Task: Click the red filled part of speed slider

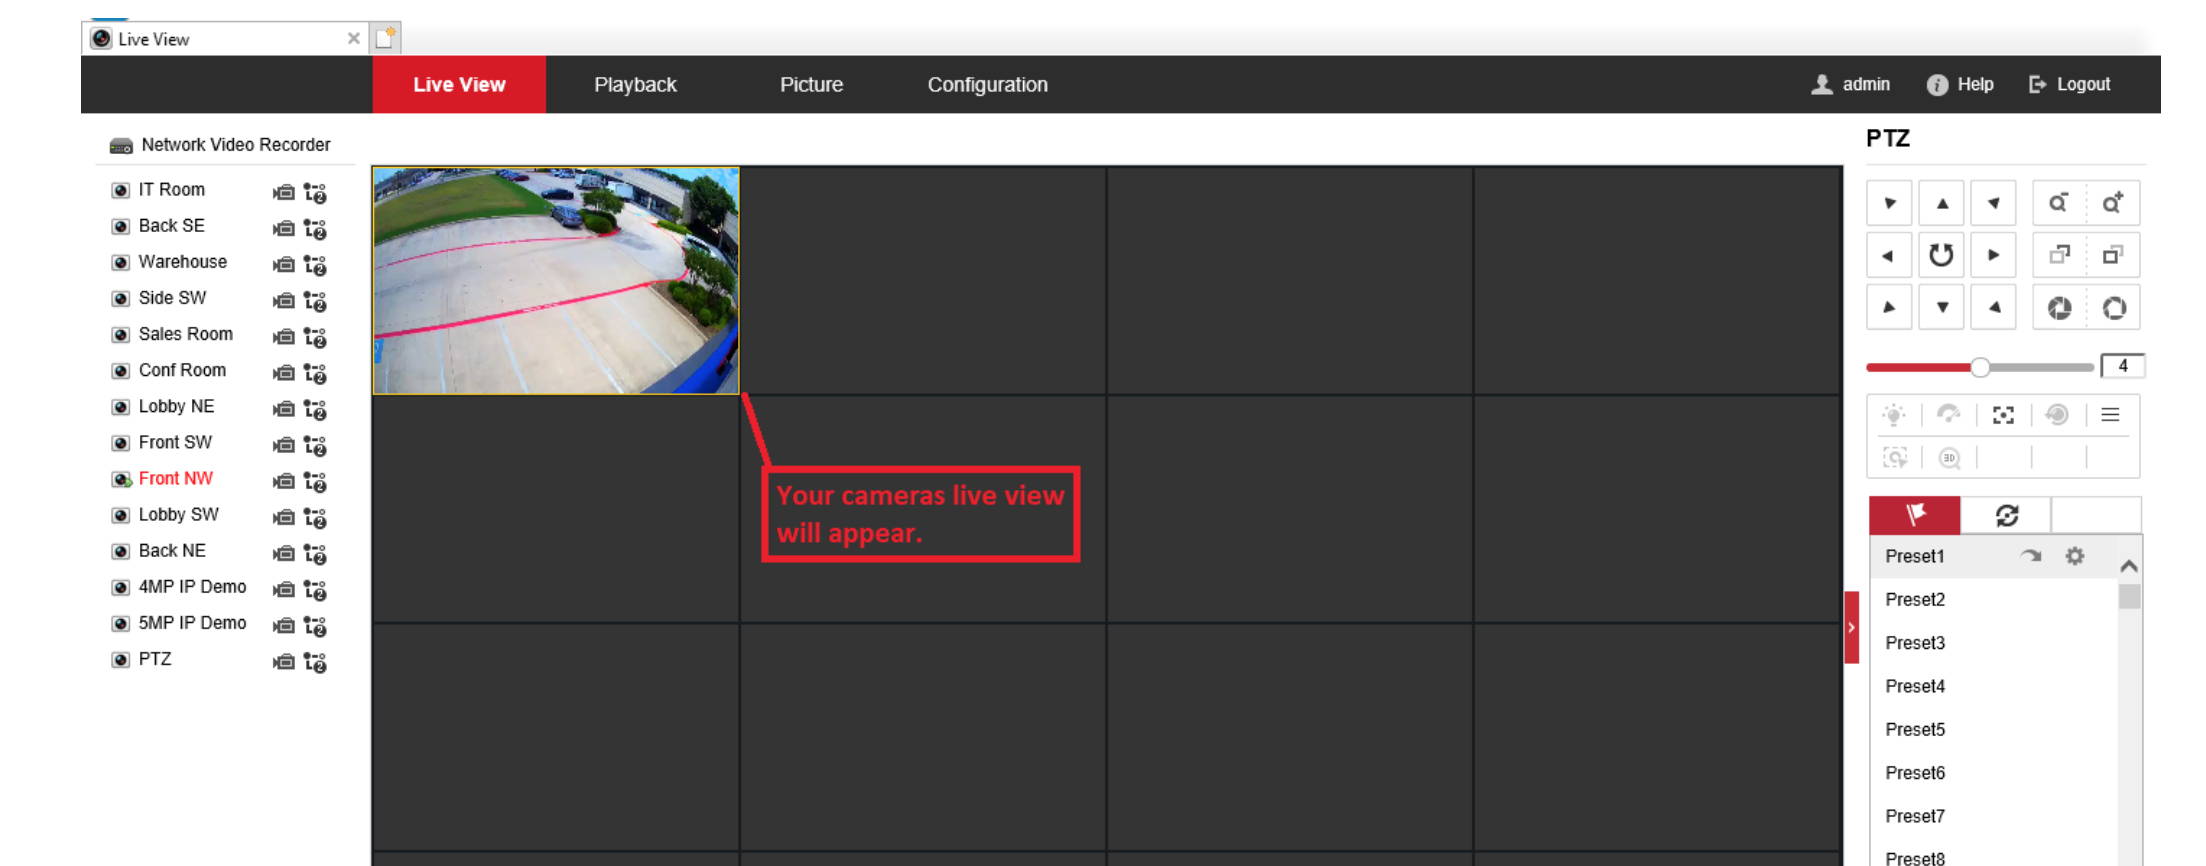Action: (x=1918, y=367)
